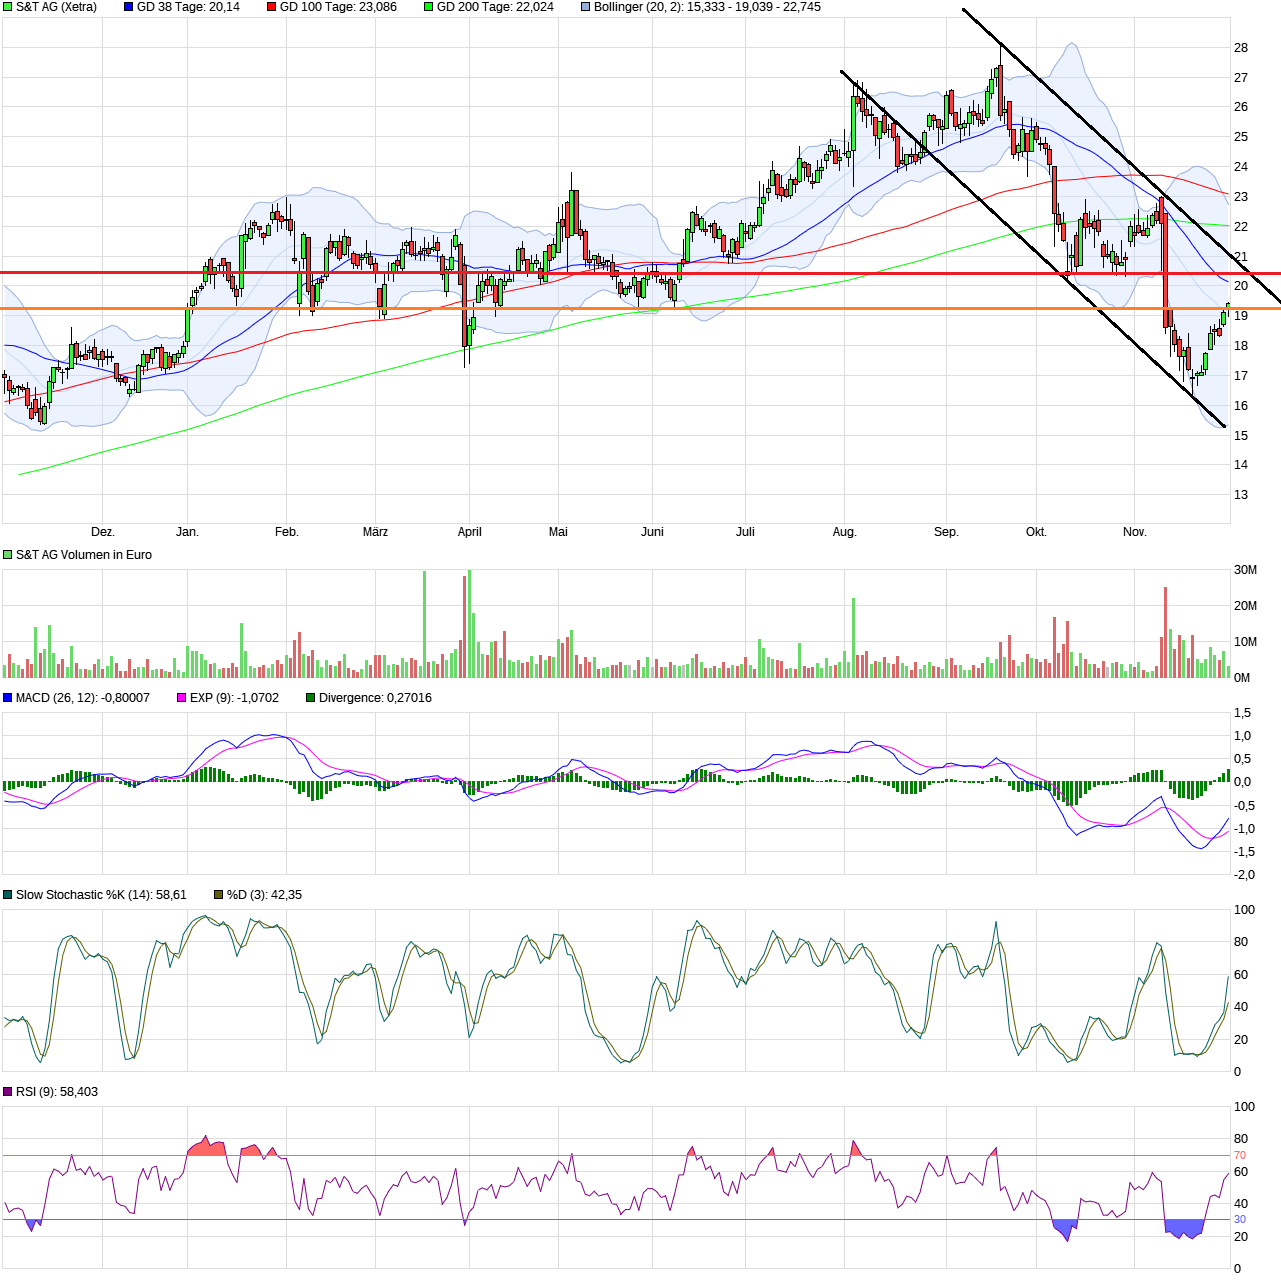Click the purple RSI (9) indicator icon
This screenshot has height=1282, width=1281.
pos(7,1091)
